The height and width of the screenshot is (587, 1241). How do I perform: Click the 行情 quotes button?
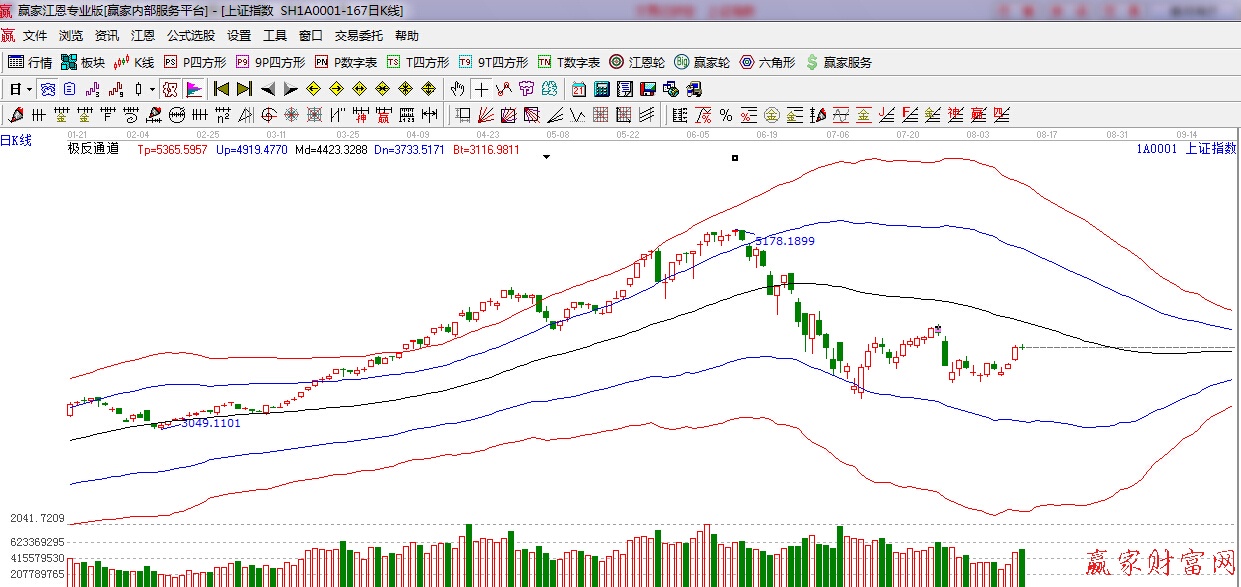30,62
